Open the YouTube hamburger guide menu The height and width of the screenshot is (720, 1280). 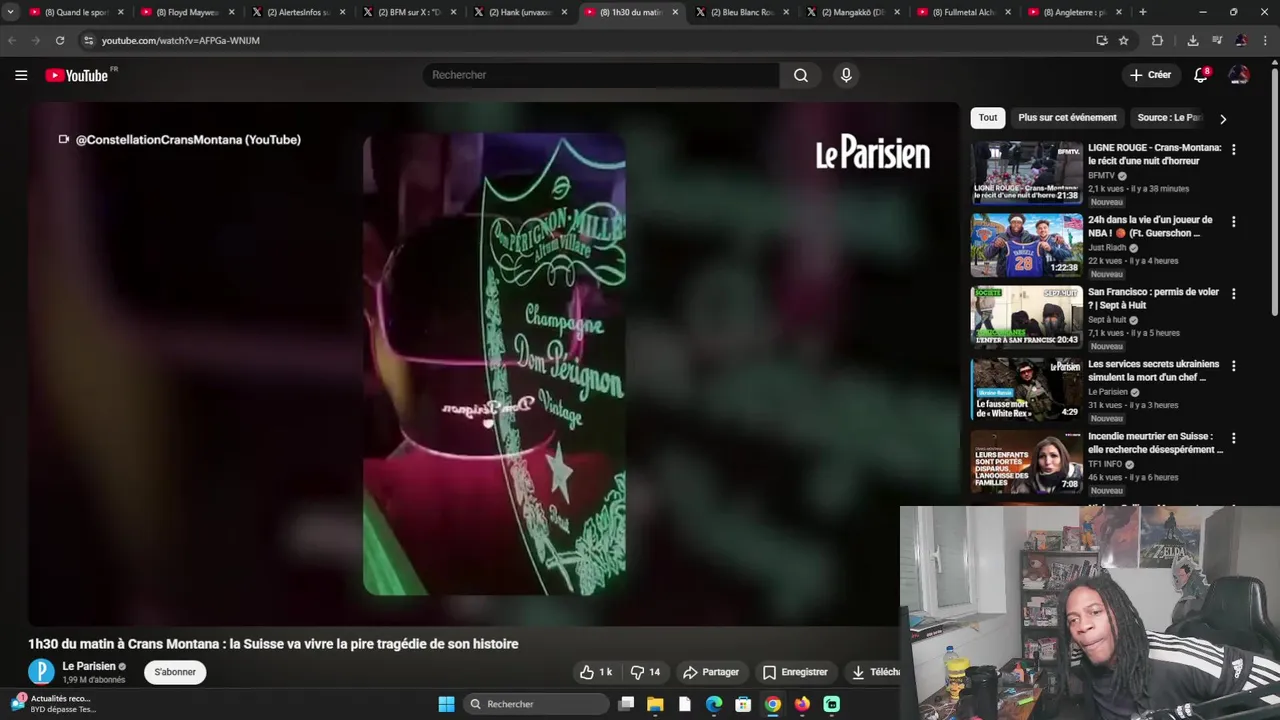(x=21, y=75)
